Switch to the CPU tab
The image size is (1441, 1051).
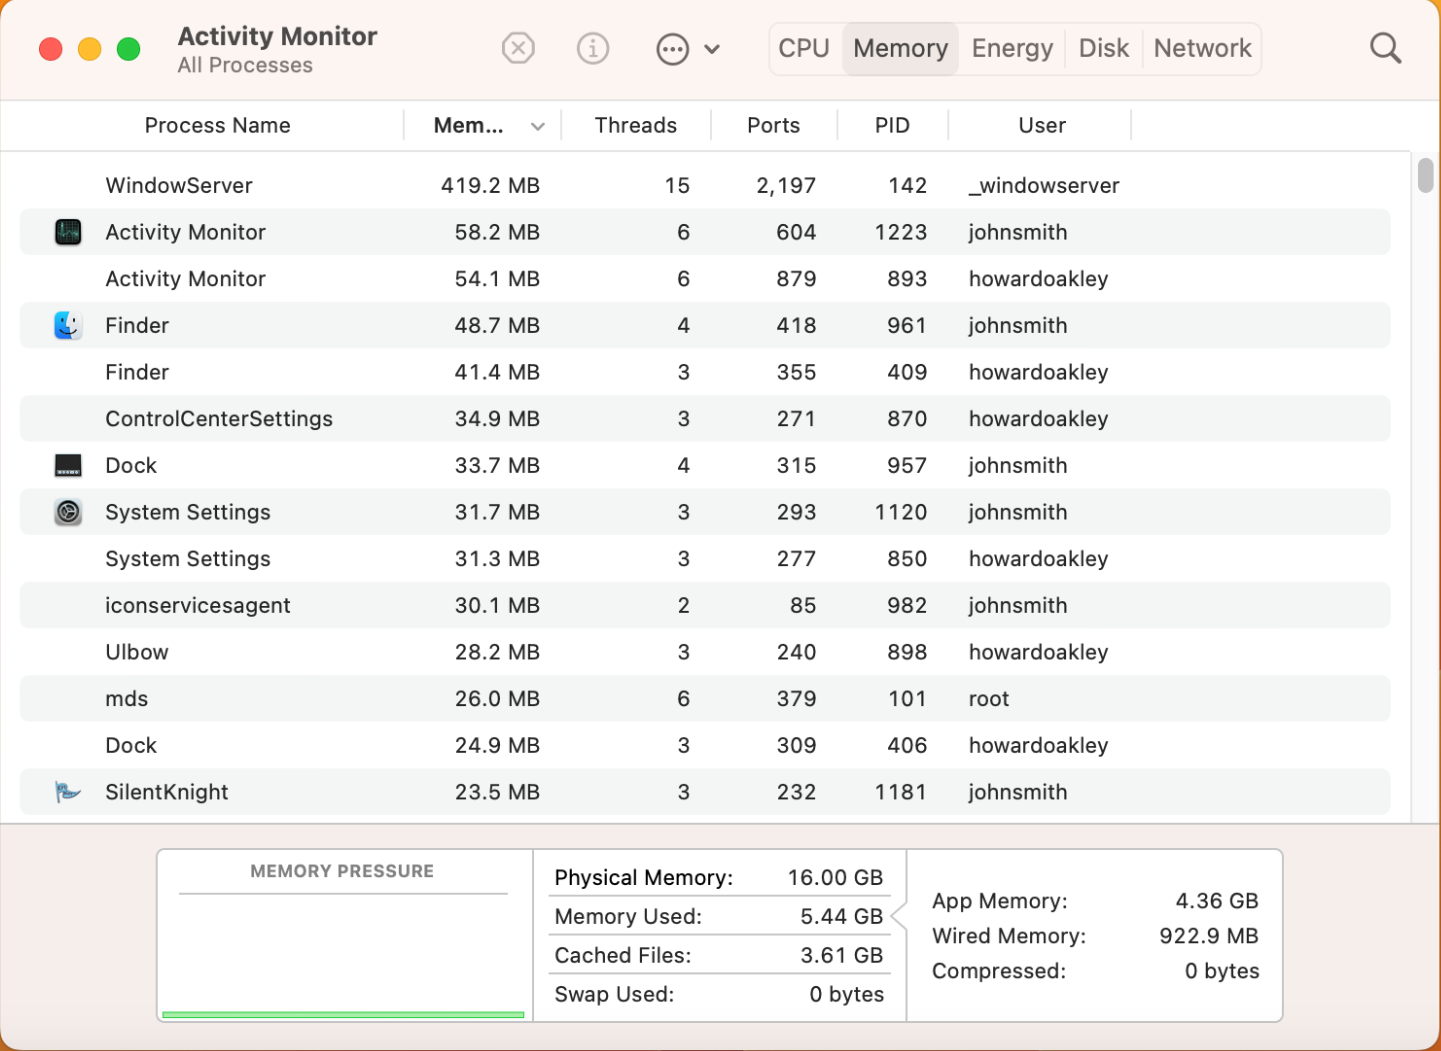click(803, 47)
